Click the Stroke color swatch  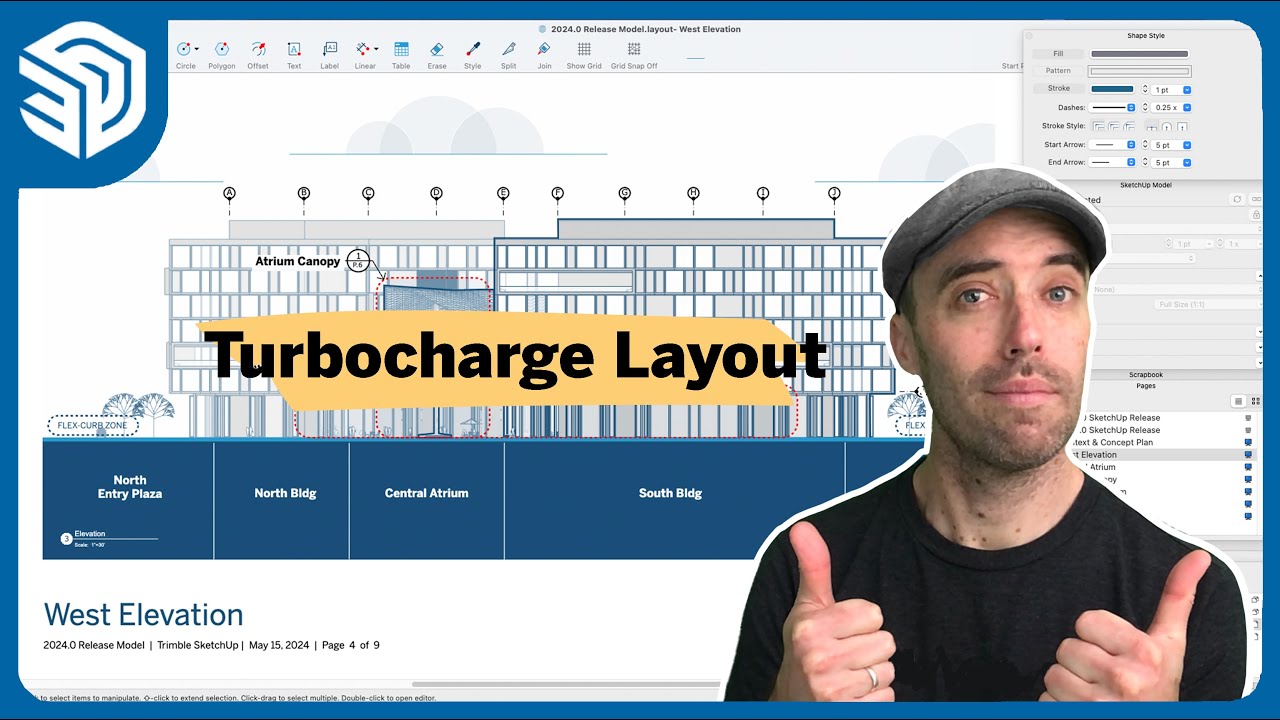[x=1112, y=89]
